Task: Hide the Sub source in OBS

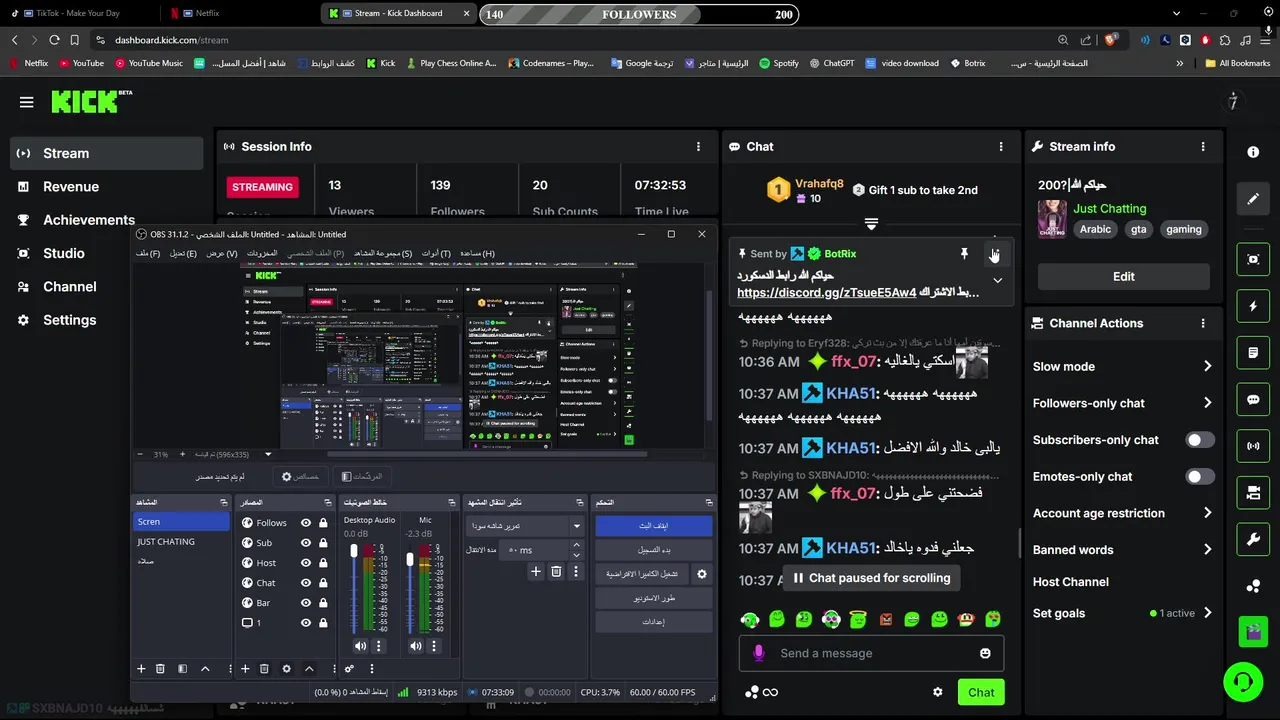Action: pos(306,543)
